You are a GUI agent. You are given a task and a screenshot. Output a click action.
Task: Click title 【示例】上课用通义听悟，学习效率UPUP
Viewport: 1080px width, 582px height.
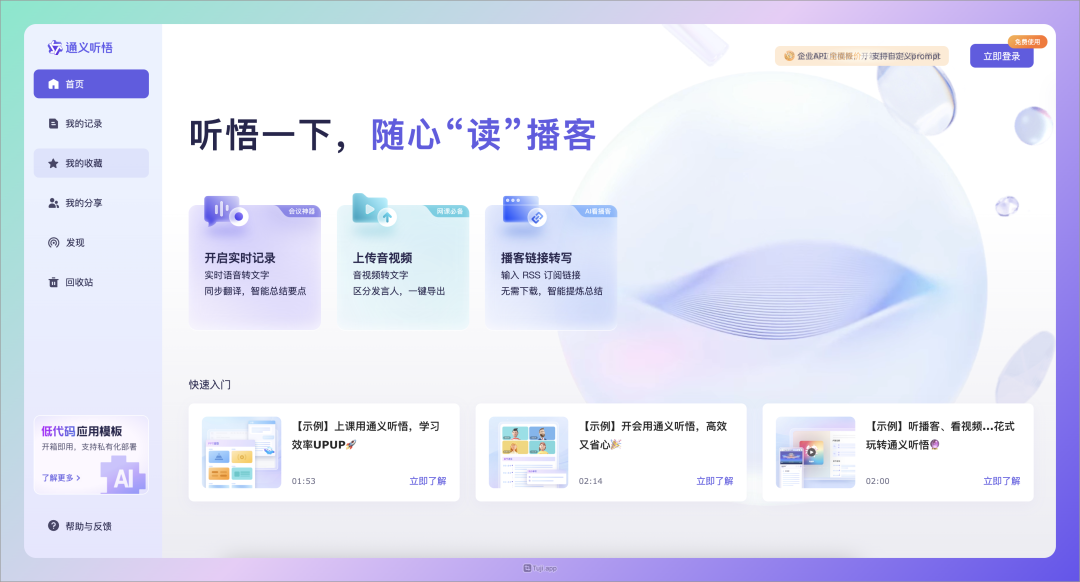[366, 435]
